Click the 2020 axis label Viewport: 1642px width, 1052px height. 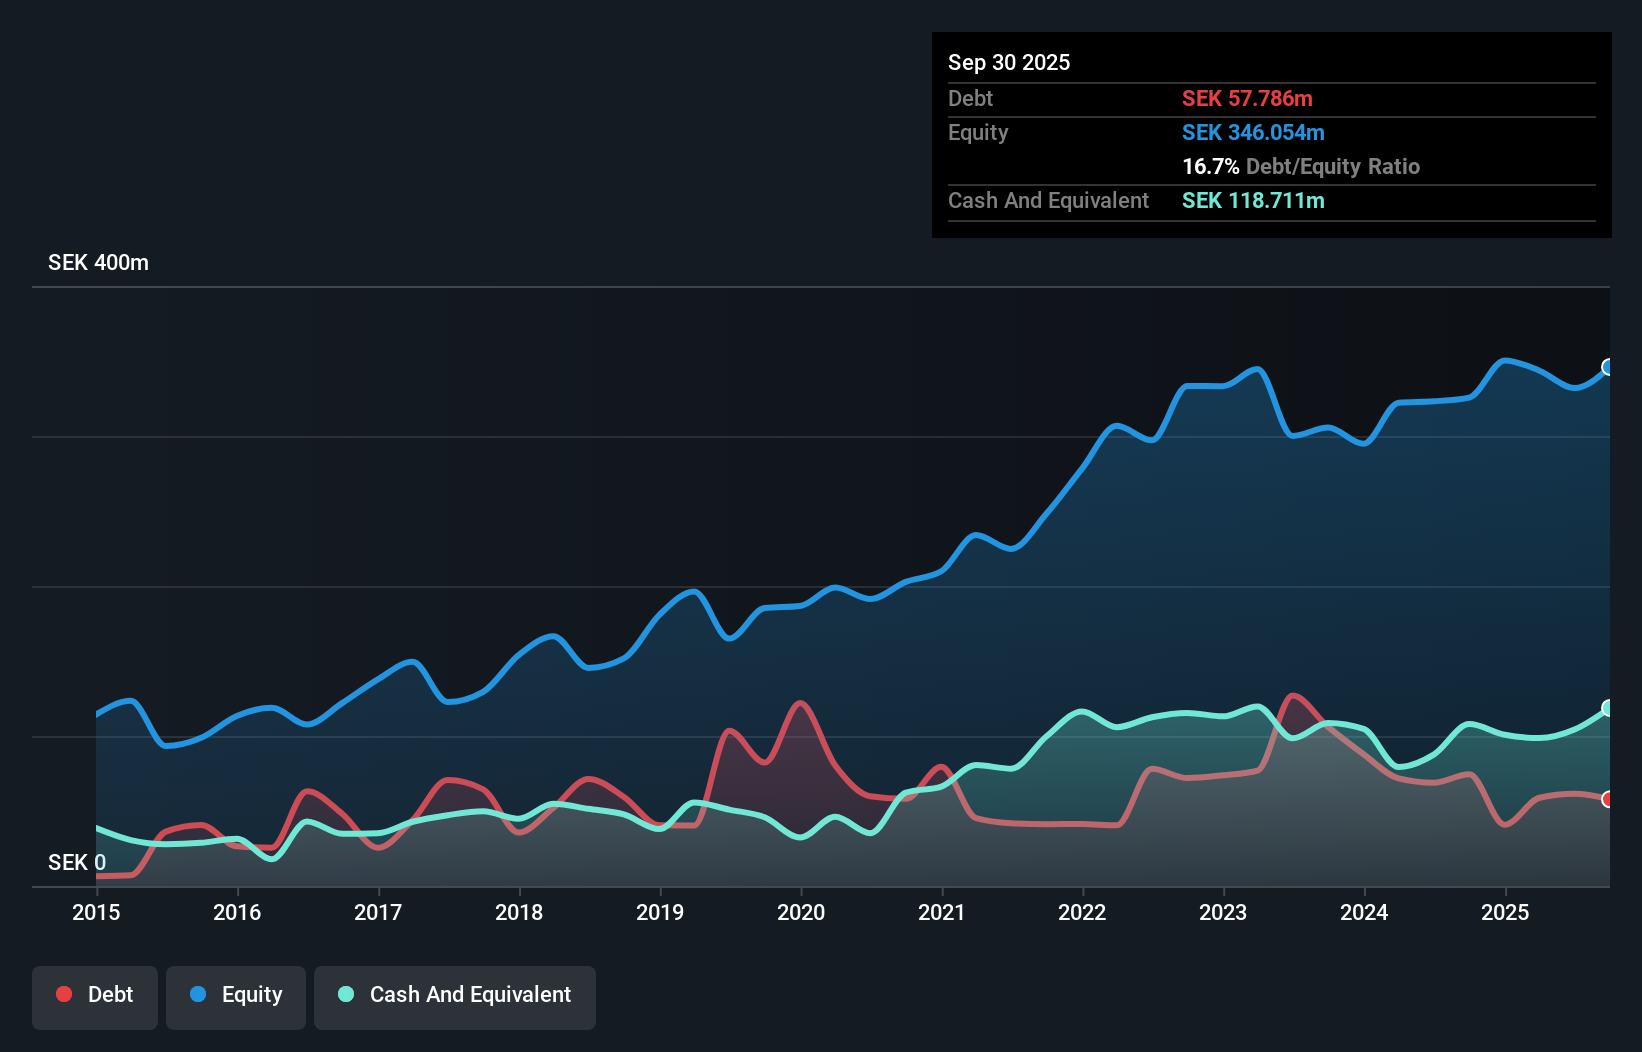click(x=801, y=912)
